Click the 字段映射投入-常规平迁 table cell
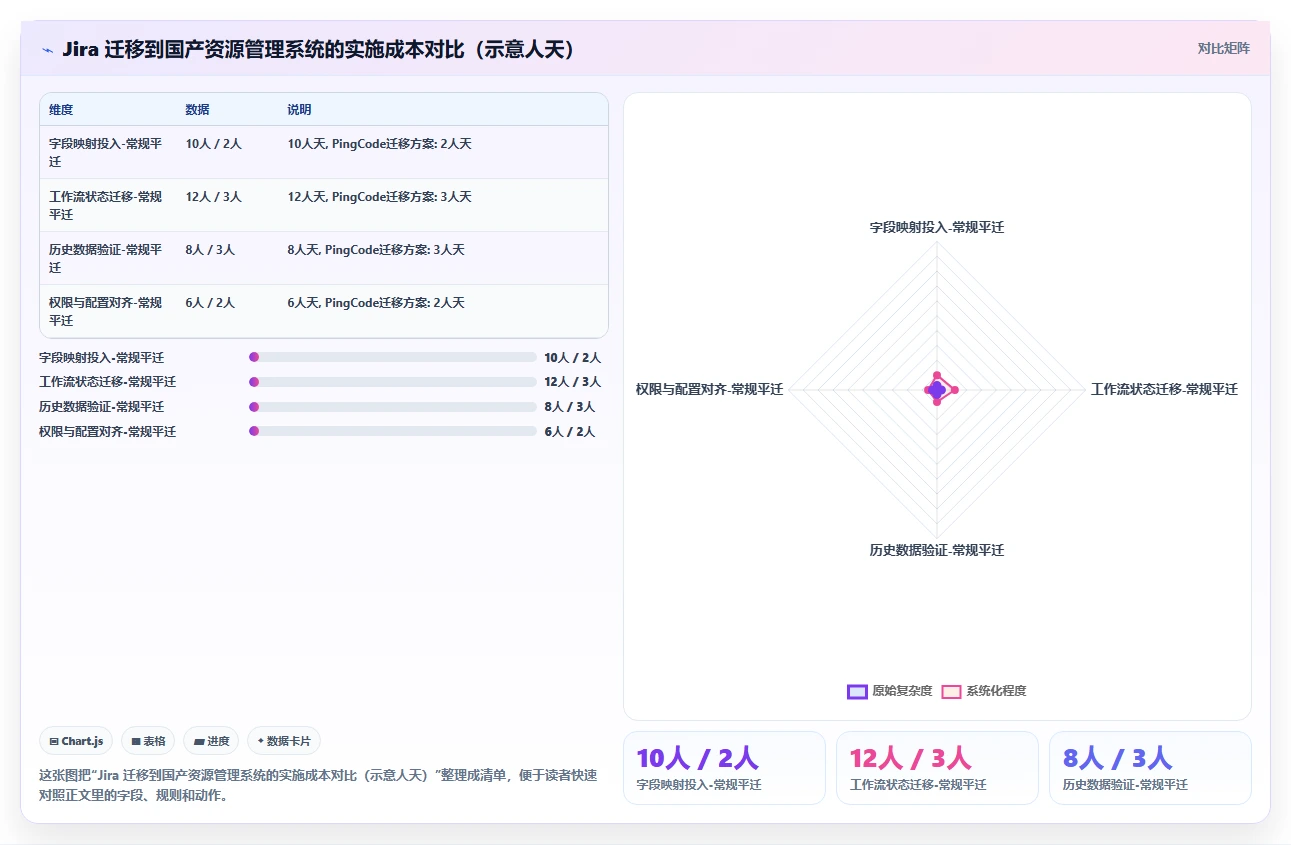This screenshot has width=1291, height=845. coord(106,152)
